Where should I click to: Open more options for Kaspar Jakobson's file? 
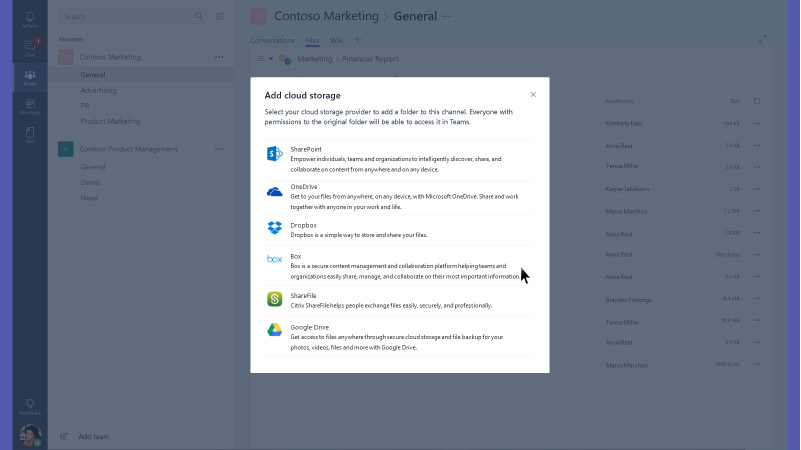tap(757, 189)
